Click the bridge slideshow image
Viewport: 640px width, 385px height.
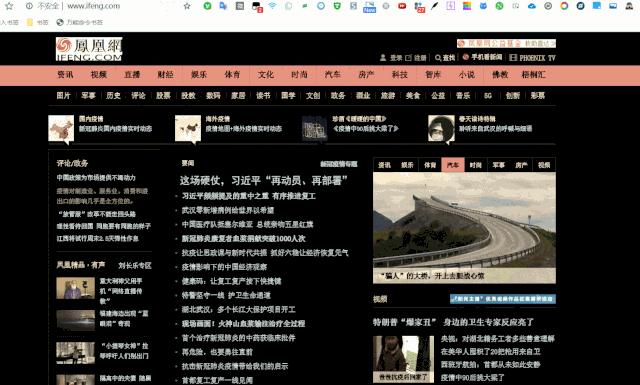point(464,220)
